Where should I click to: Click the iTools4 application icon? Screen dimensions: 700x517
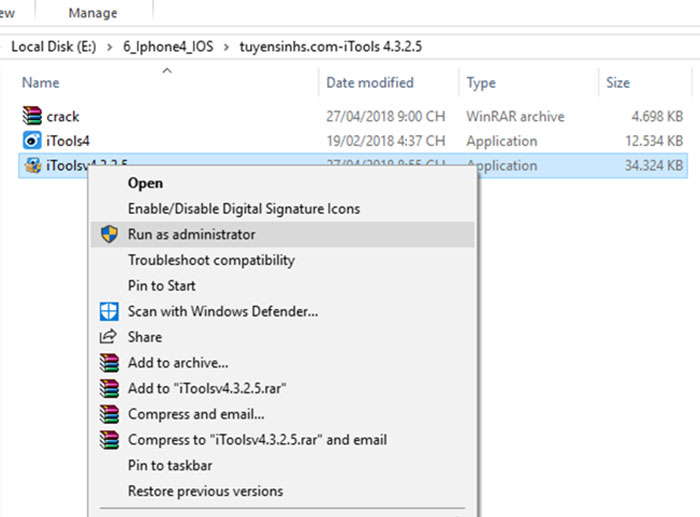click(x=32, y=141)
